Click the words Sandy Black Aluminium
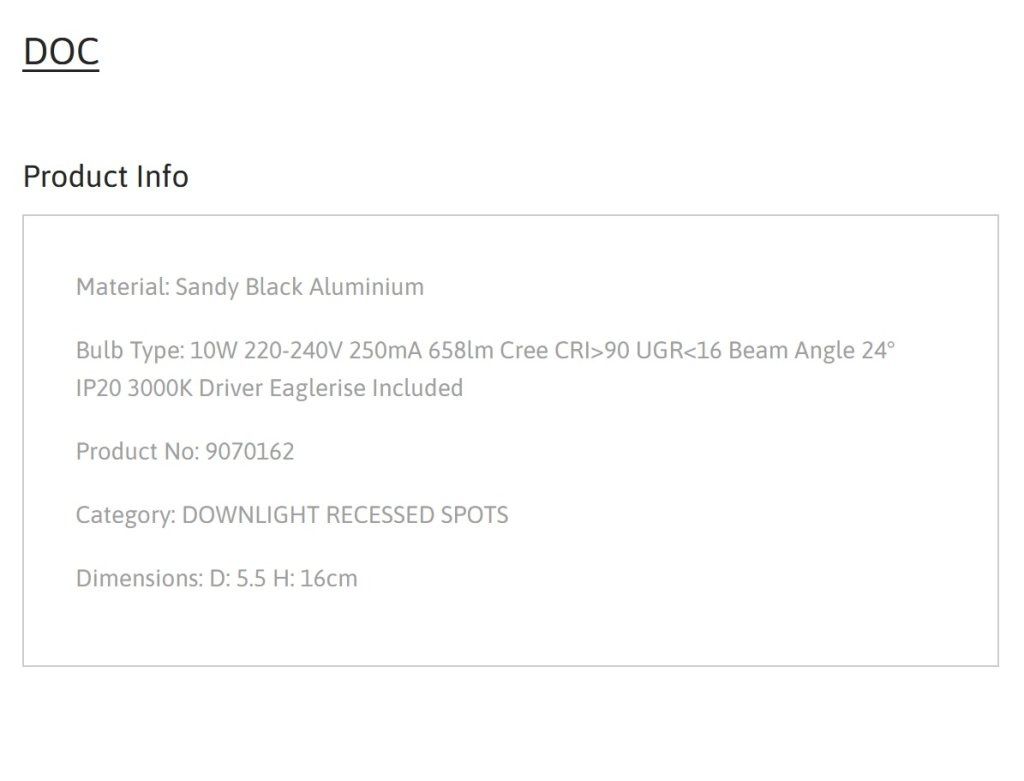Image resolution: width=1024 pixels, height=781 pixels. point(300,287)
